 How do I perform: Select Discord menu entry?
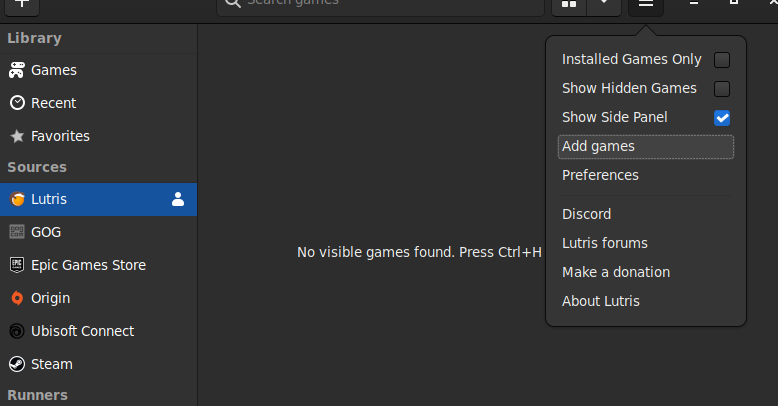point(646,214)
